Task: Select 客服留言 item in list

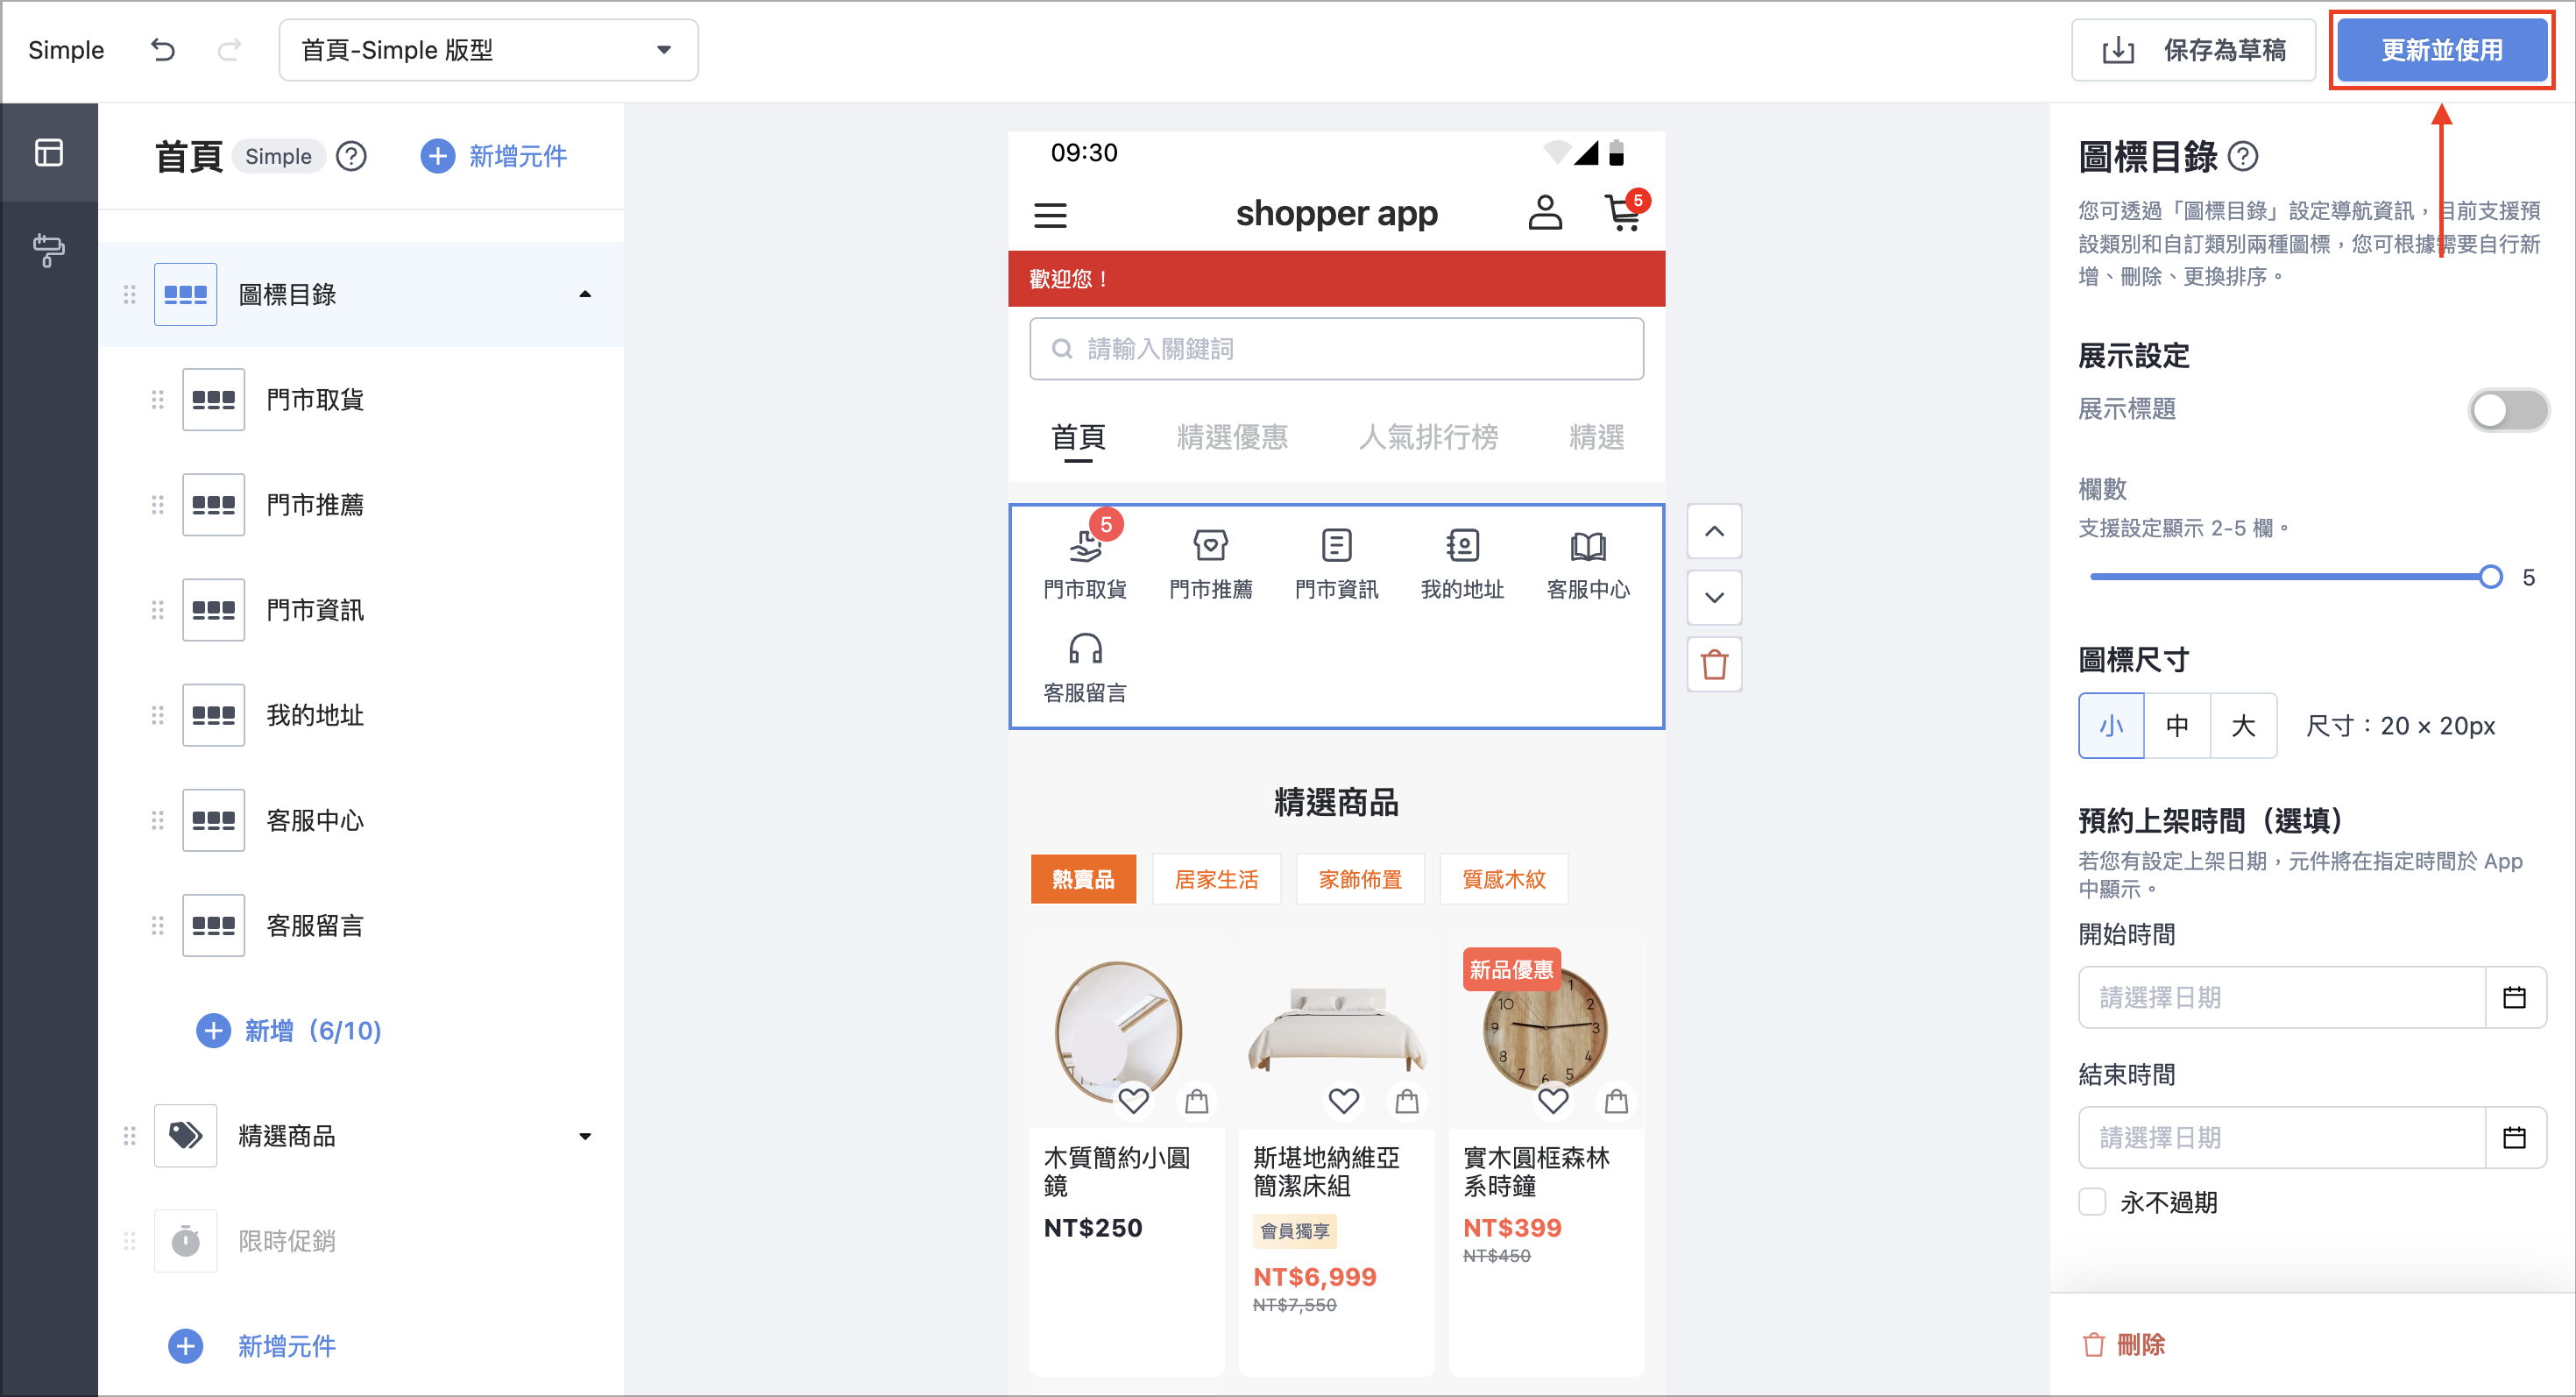Action: (361, 926)
